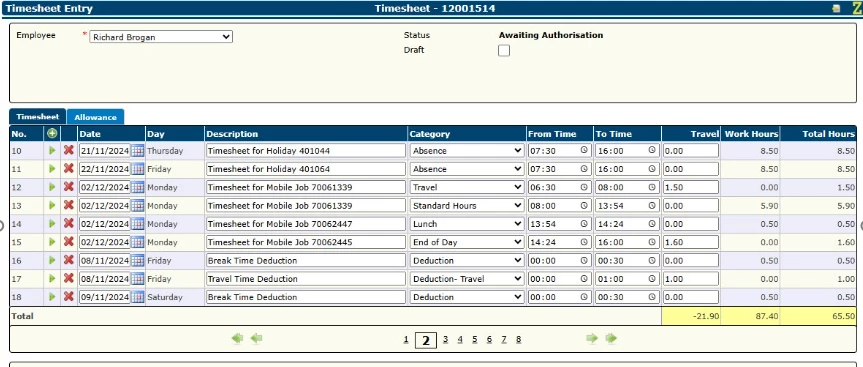
Task: Click the Total Hours column header
Action: coord(828,134)
